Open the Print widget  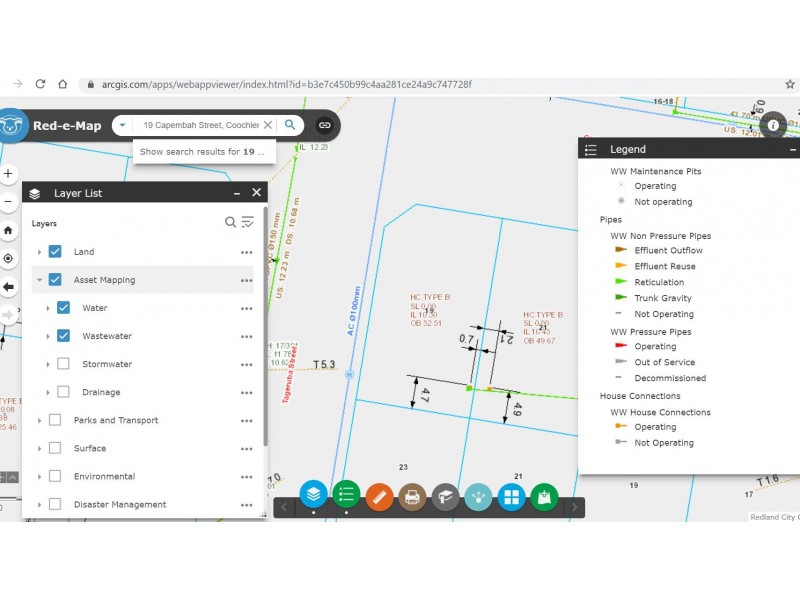412,496
